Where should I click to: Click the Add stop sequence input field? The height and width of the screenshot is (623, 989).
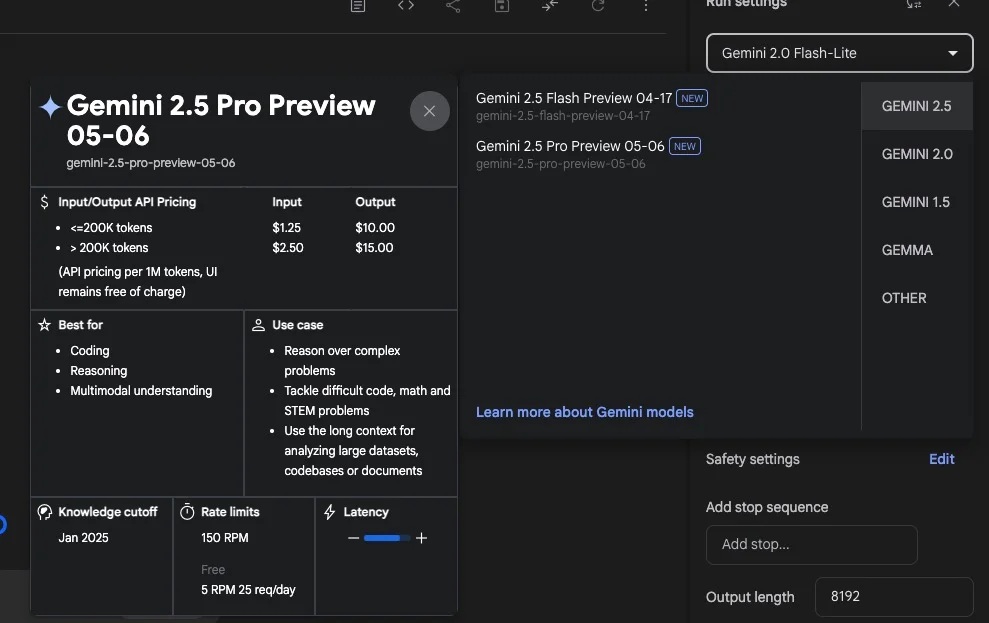[811, 544]
